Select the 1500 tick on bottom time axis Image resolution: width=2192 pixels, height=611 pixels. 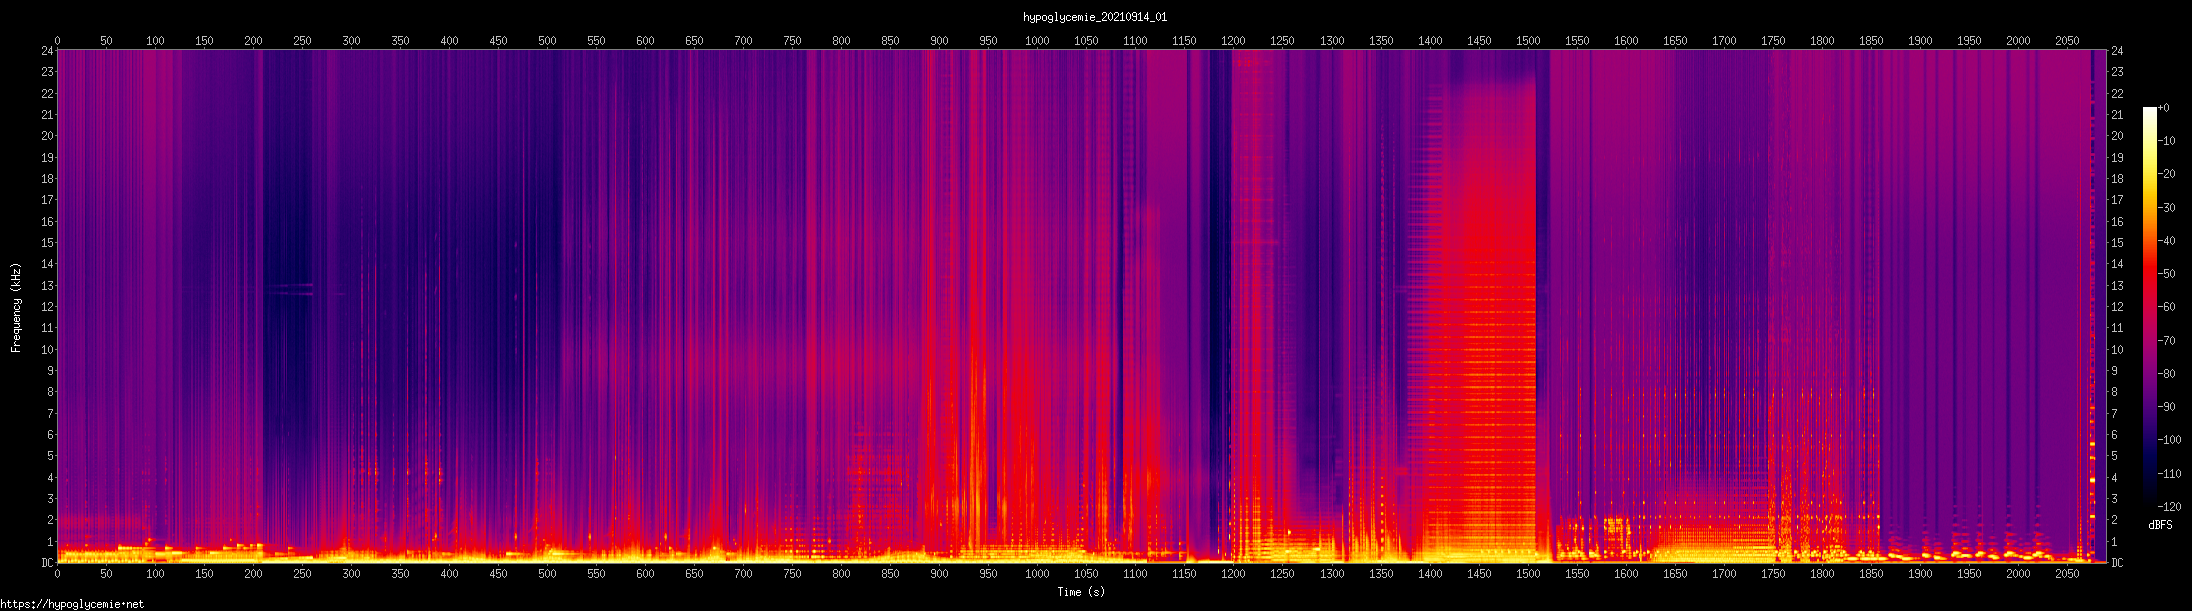(x=1528, y=574)
